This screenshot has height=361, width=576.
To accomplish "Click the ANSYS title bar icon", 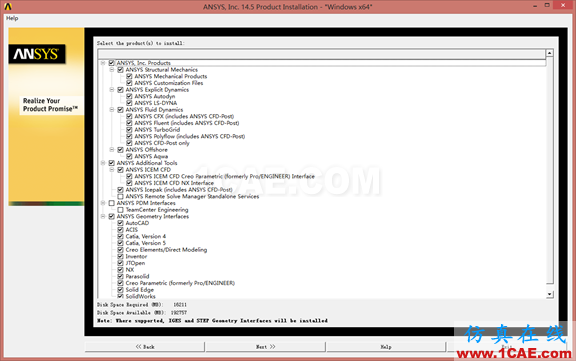I will (x=8, y=7).
